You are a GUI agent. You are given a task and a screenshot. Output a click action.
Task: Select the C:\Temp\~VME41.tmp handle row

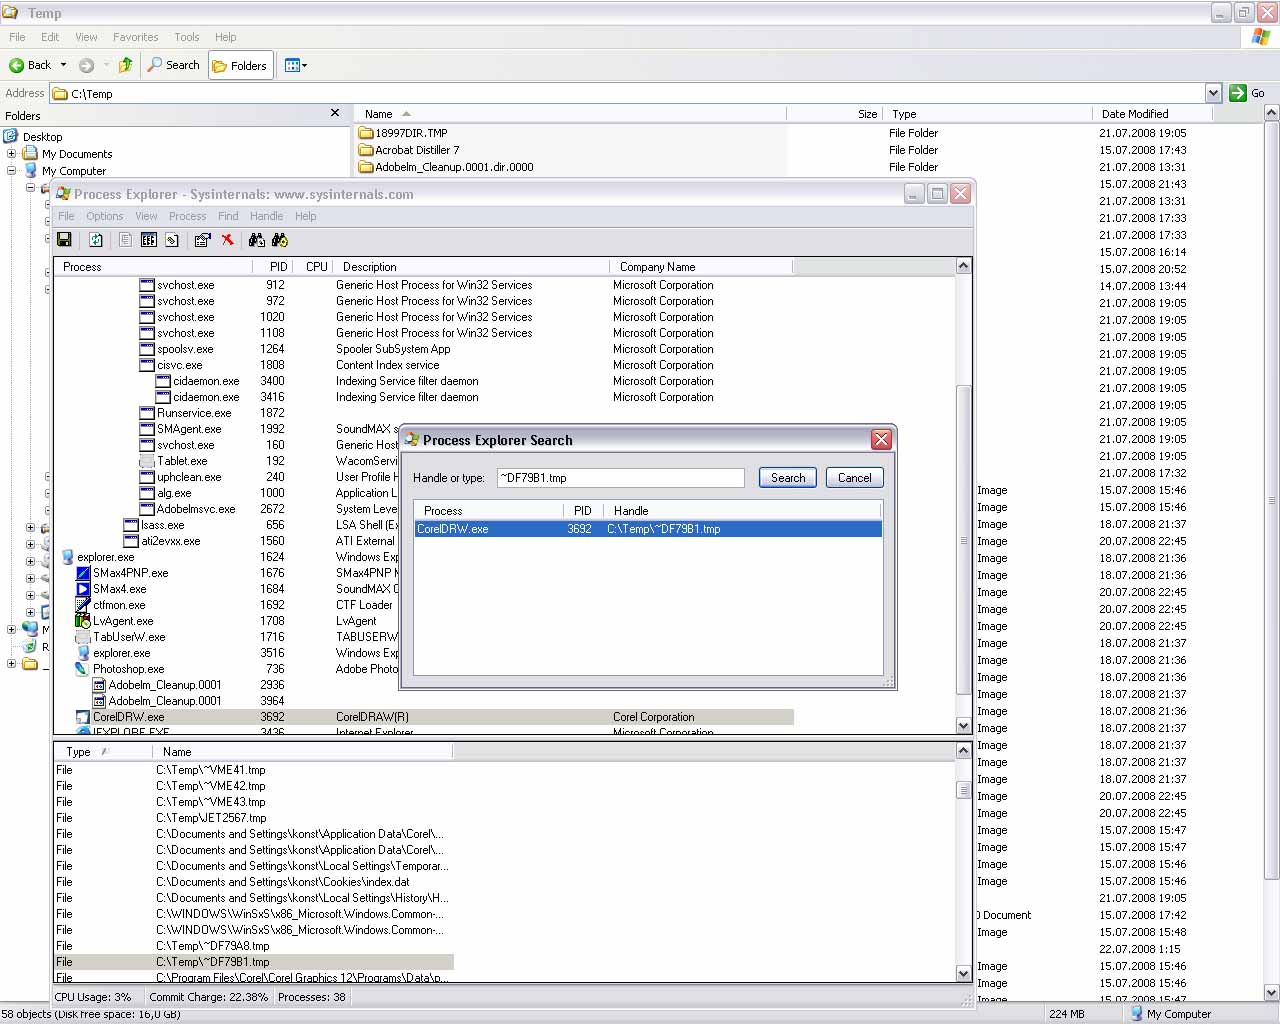(254, 770)
